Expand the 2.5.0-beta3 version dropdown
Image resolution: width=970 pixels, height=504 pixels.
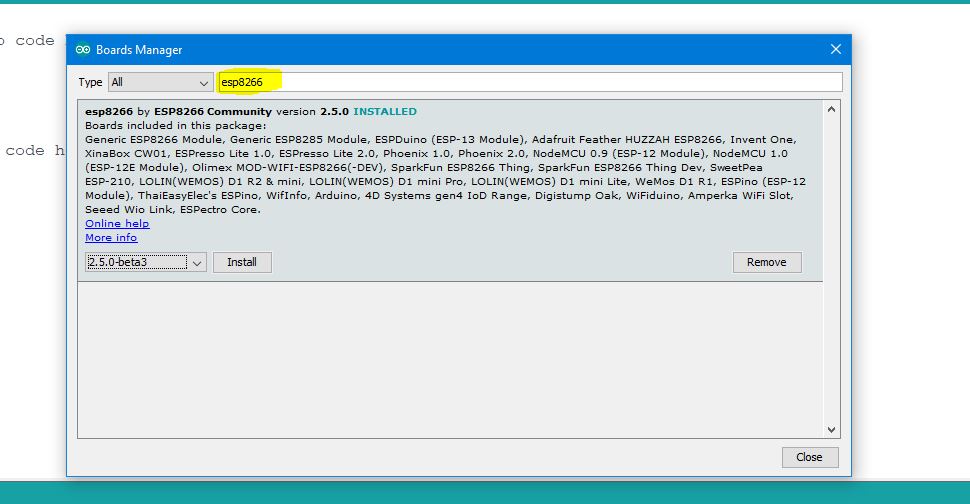145,262
